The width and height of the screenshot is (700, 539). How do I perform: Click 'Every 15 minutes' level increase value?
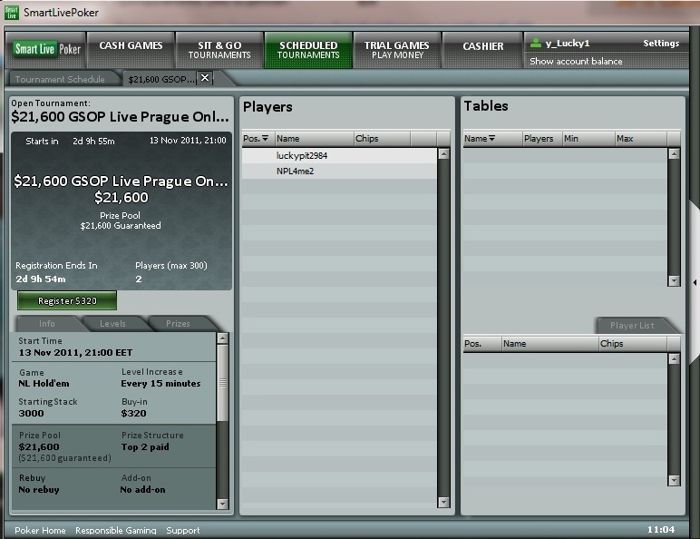click(x=161, y=384)
